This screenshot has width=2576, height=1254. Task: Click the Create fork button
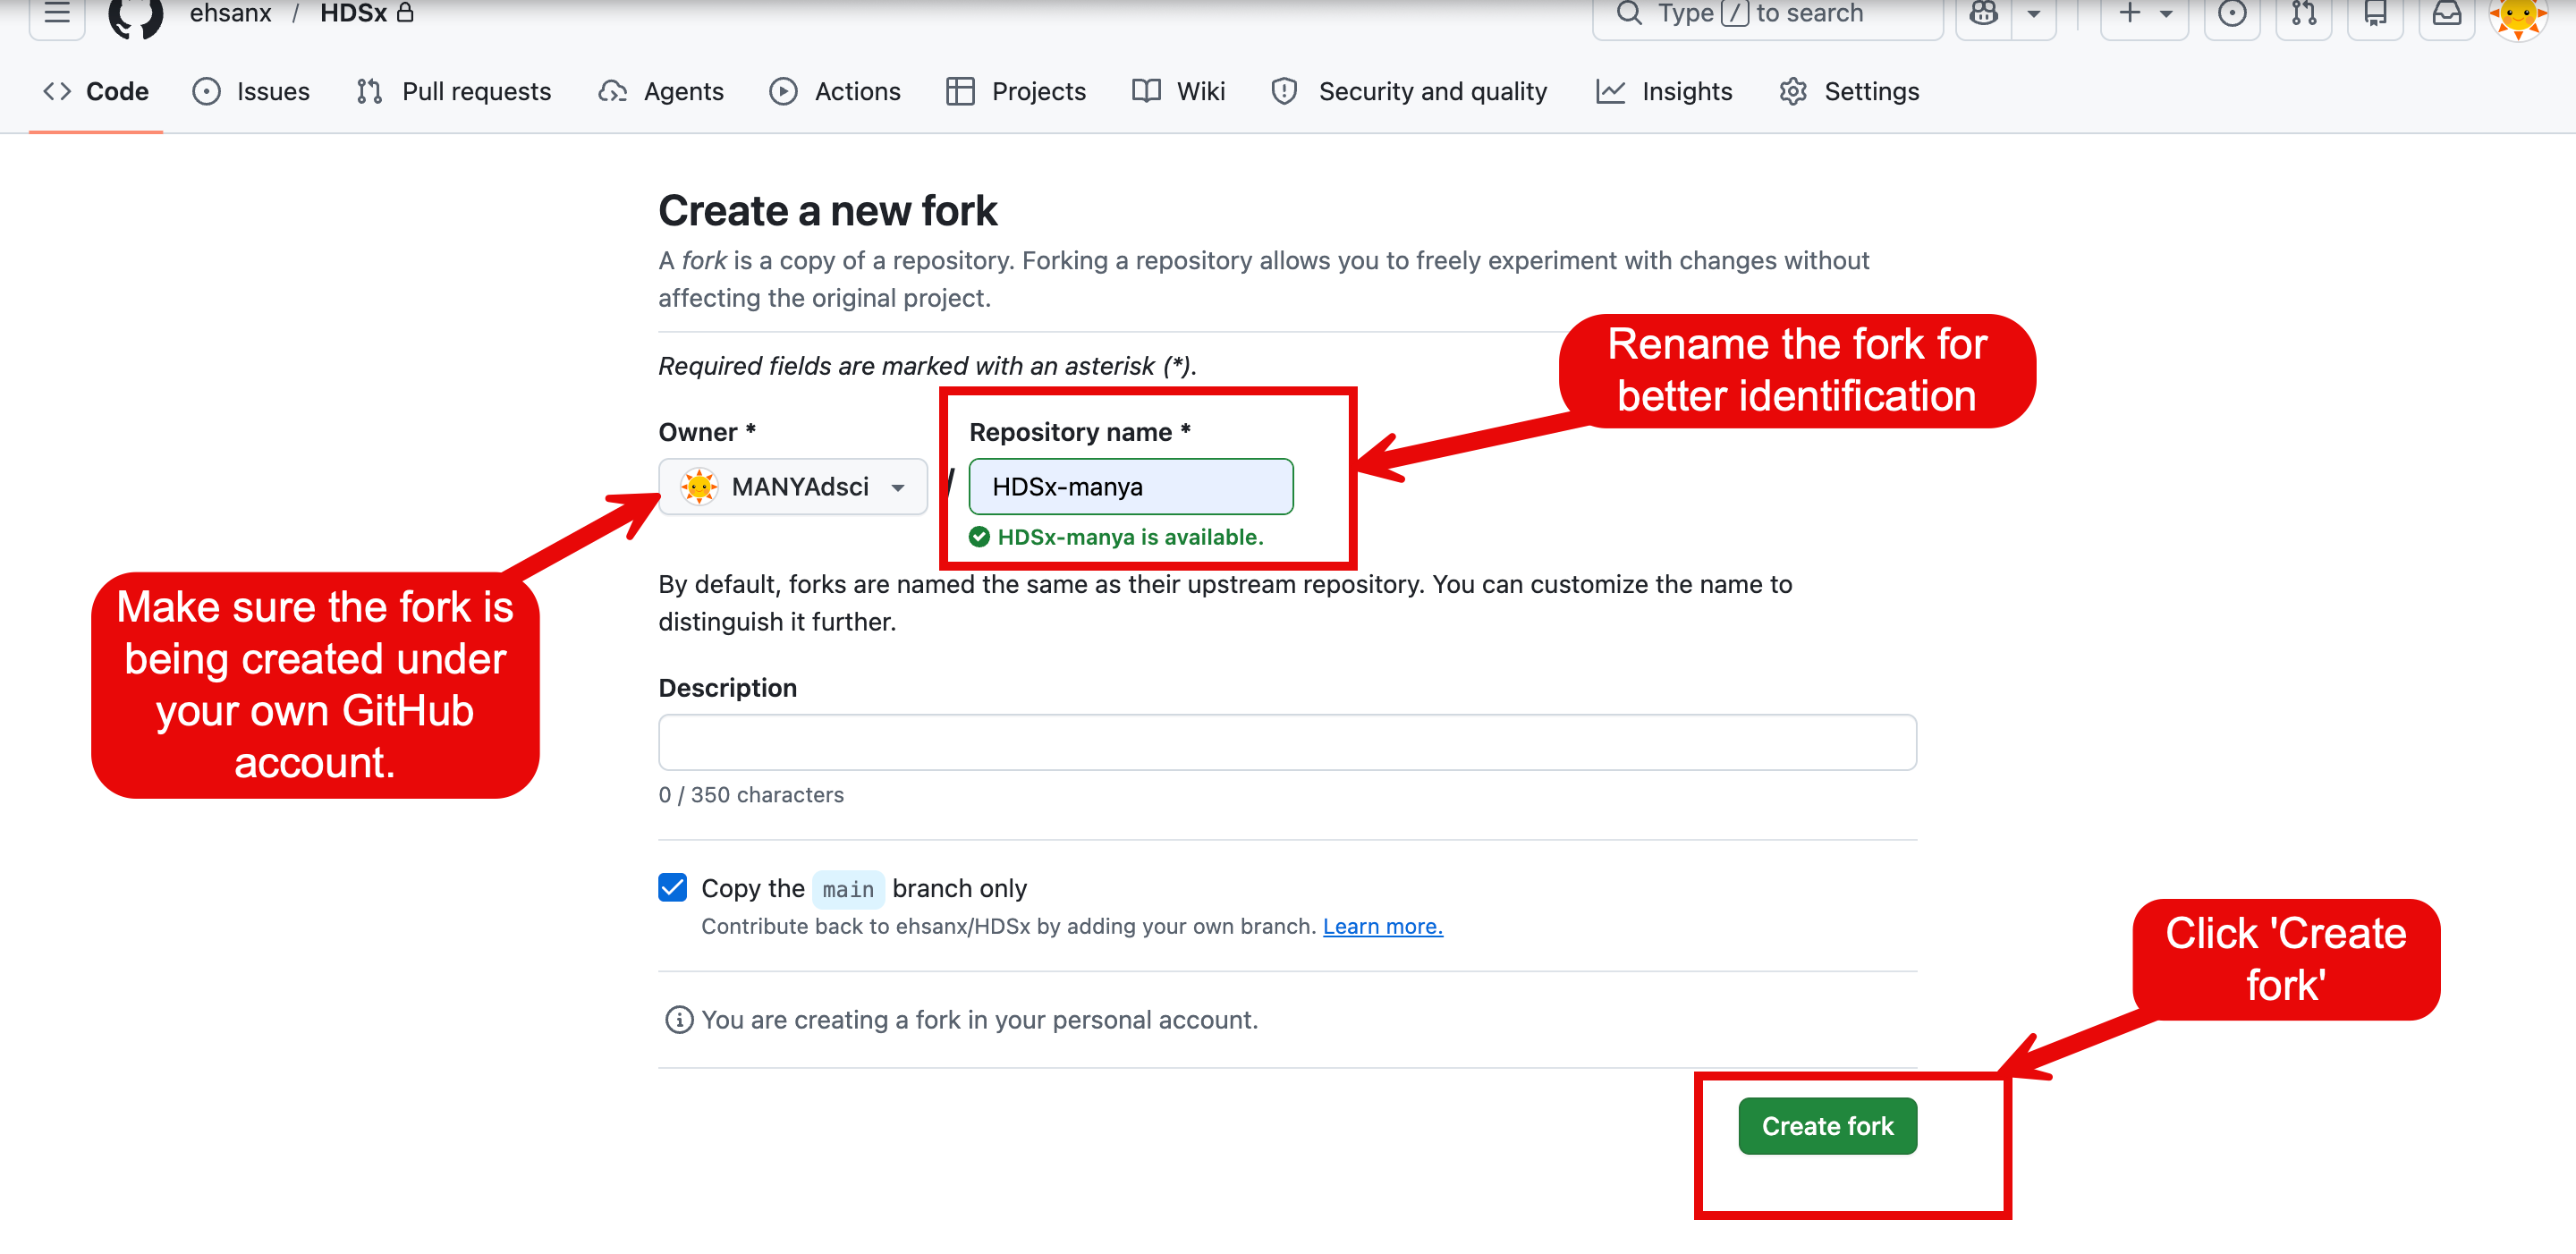click(x=1827, y=1126)
